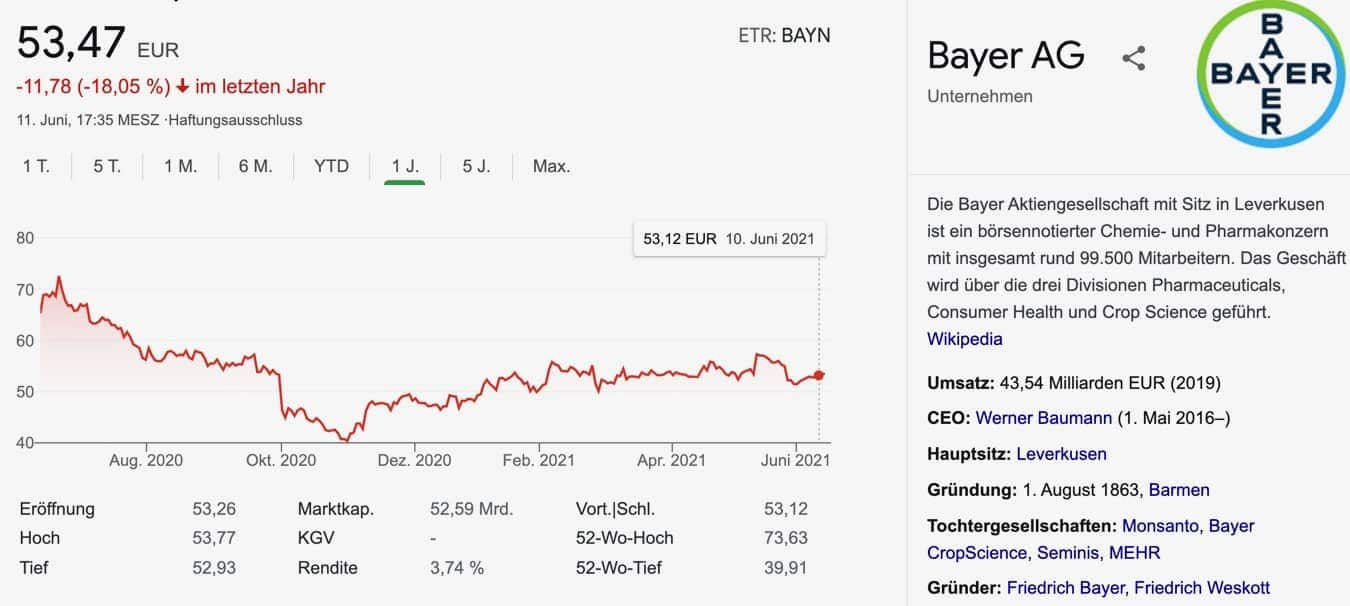Click the Rendite value 3,74 %

coord(457,568)
